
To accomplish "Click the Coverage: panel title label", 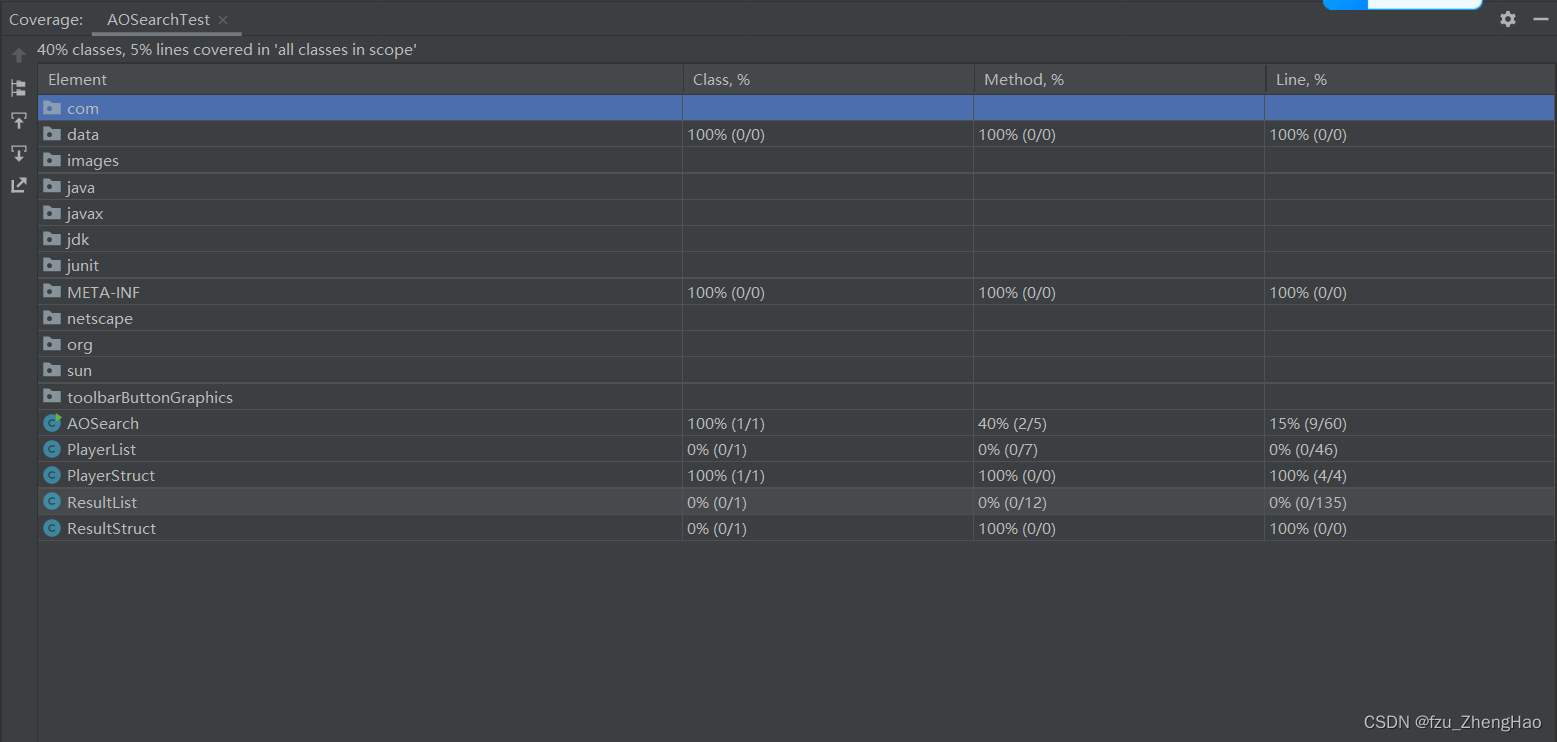I will [46, 20].
